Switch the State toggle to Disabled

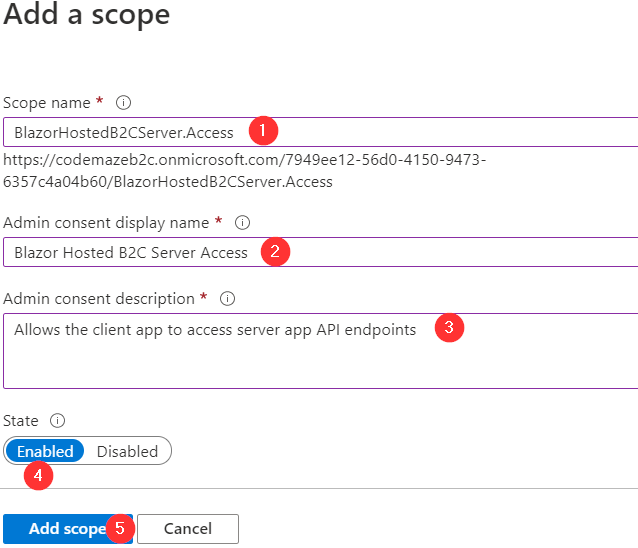tap(127, 451)
